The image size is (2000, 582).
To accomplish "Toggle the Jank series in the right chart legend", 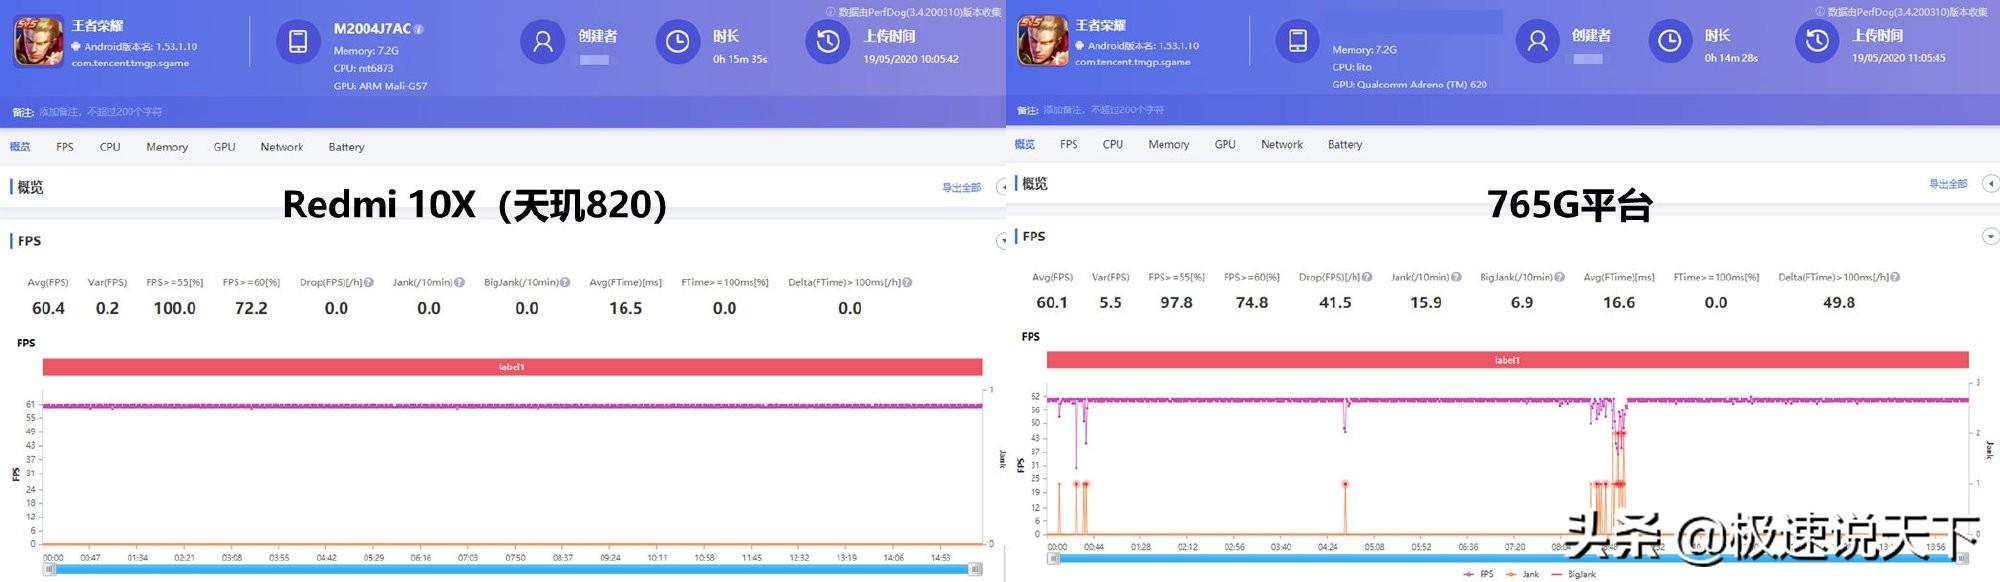I will point(1522,574).
